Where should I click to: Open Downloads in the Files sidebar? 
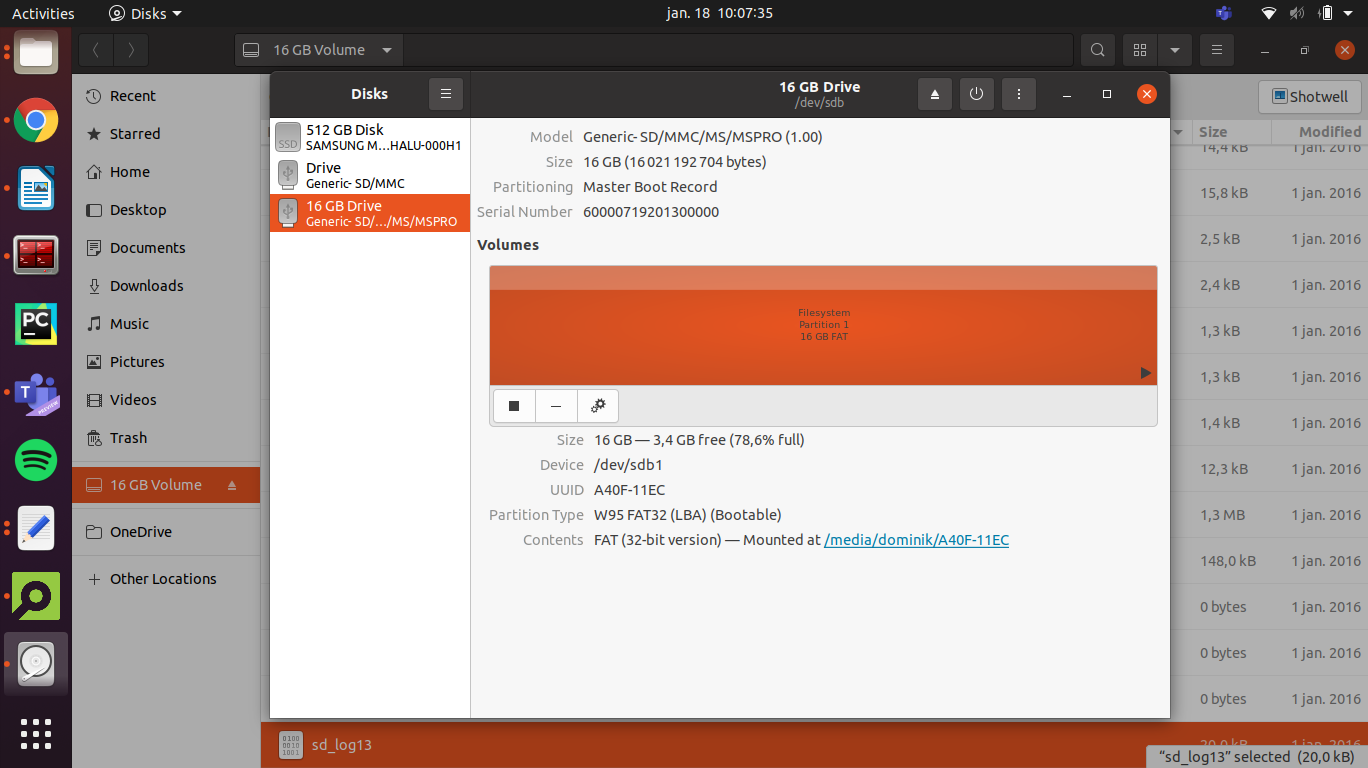click(146, 286)
